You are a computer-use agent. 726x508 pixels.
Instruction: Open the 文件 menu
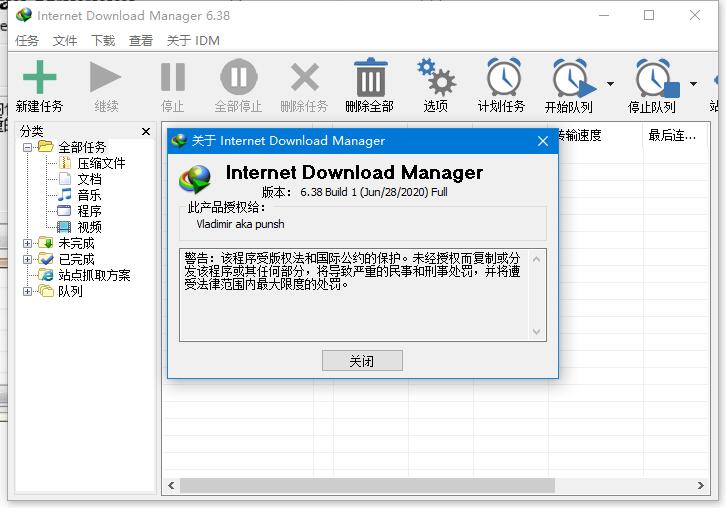click(65, 41)
